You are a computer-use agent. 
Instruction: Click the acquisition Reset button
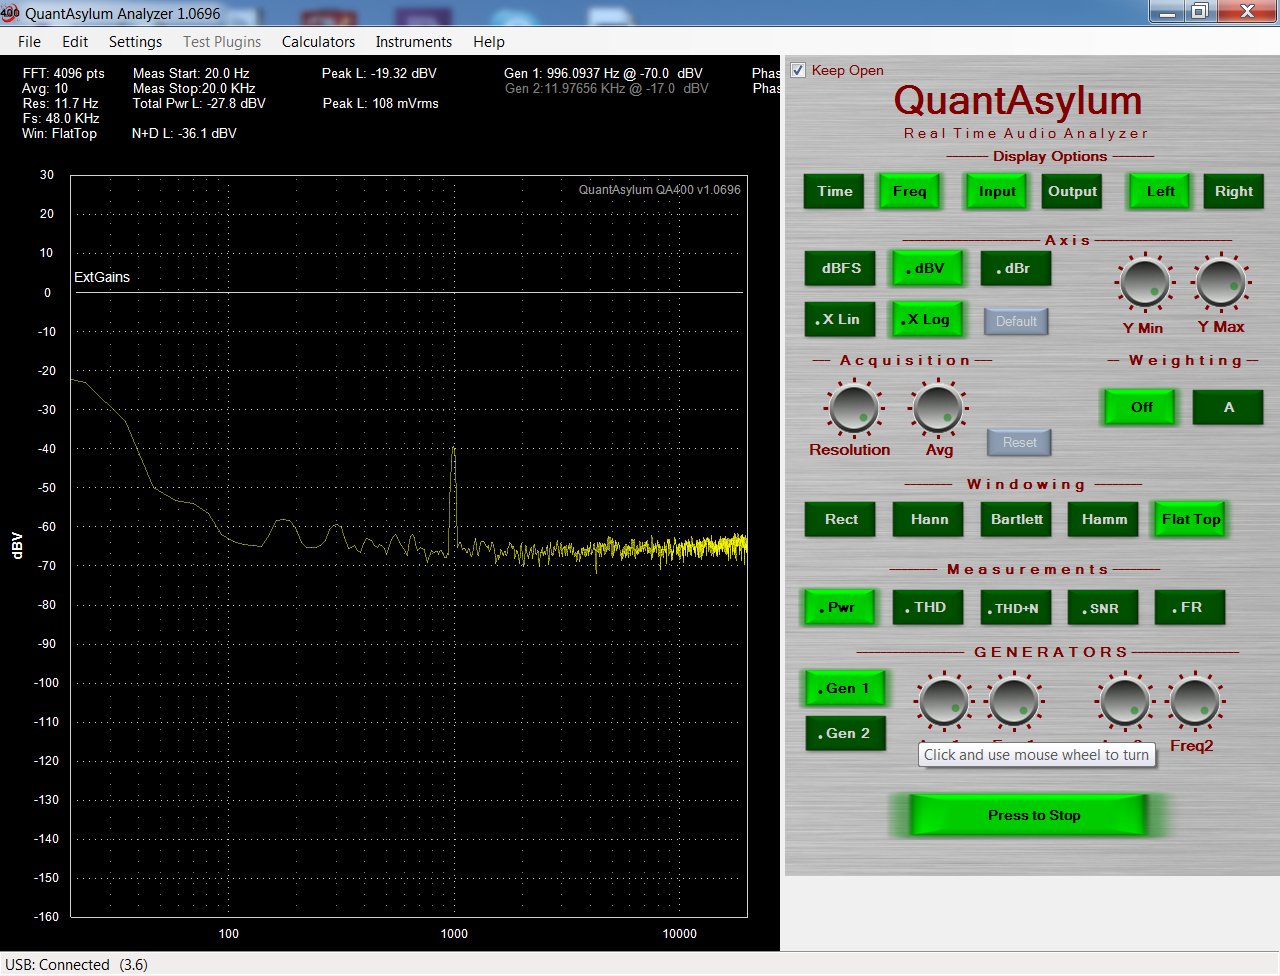[x=1019, y=442]
